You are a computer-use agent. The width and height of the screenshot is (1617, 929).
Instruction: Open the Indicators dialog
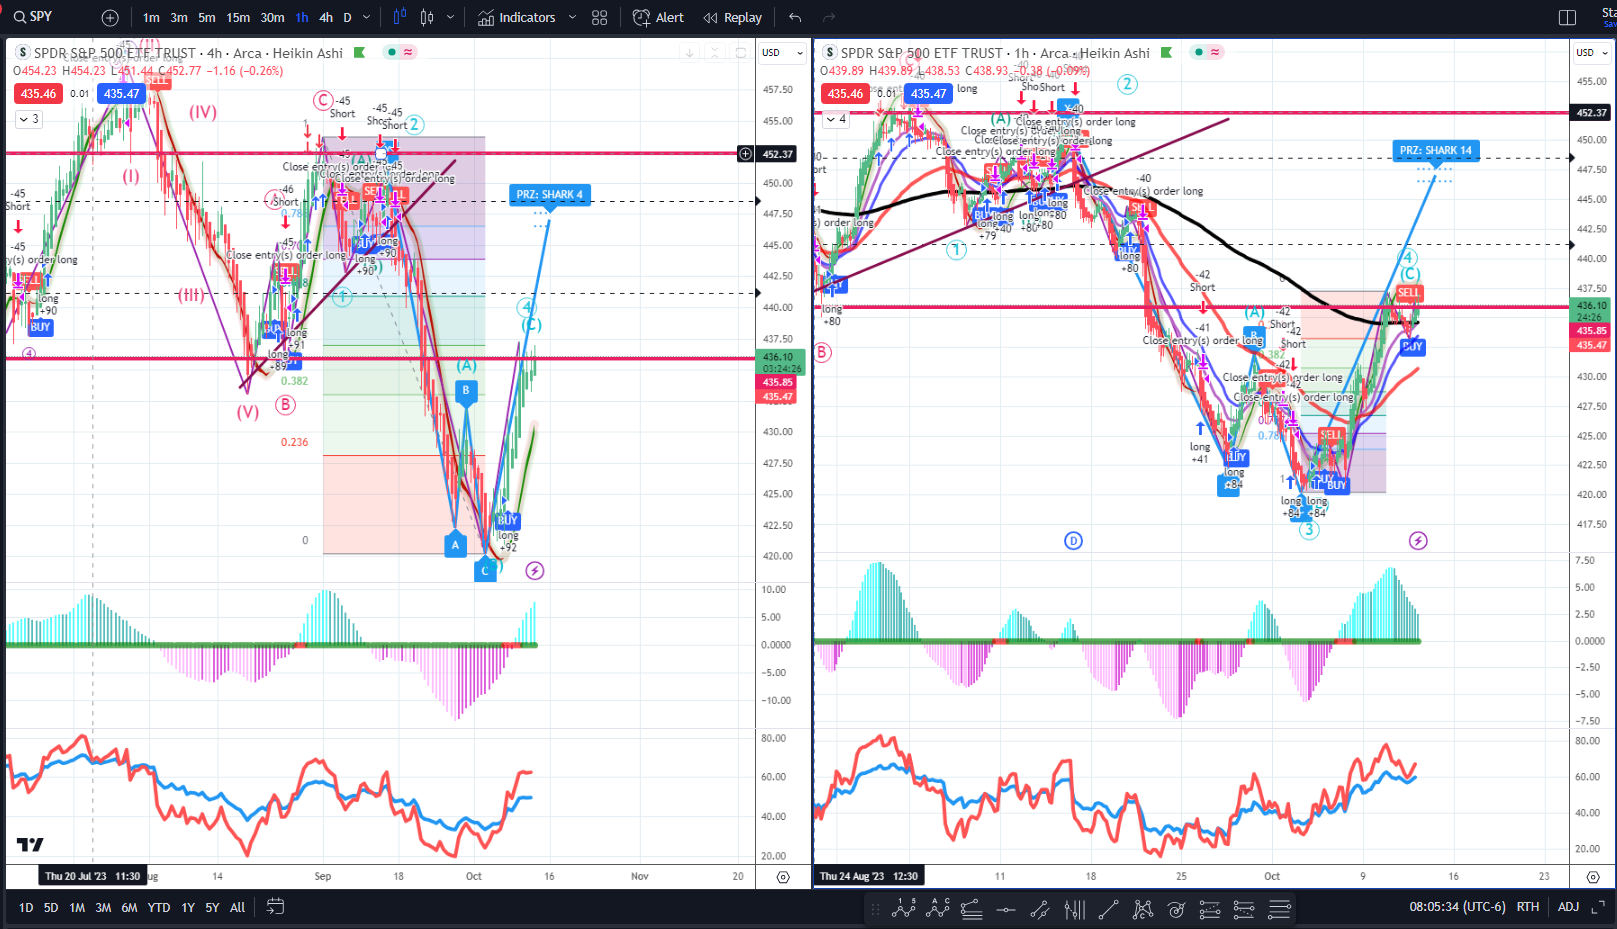coord(516,18)
